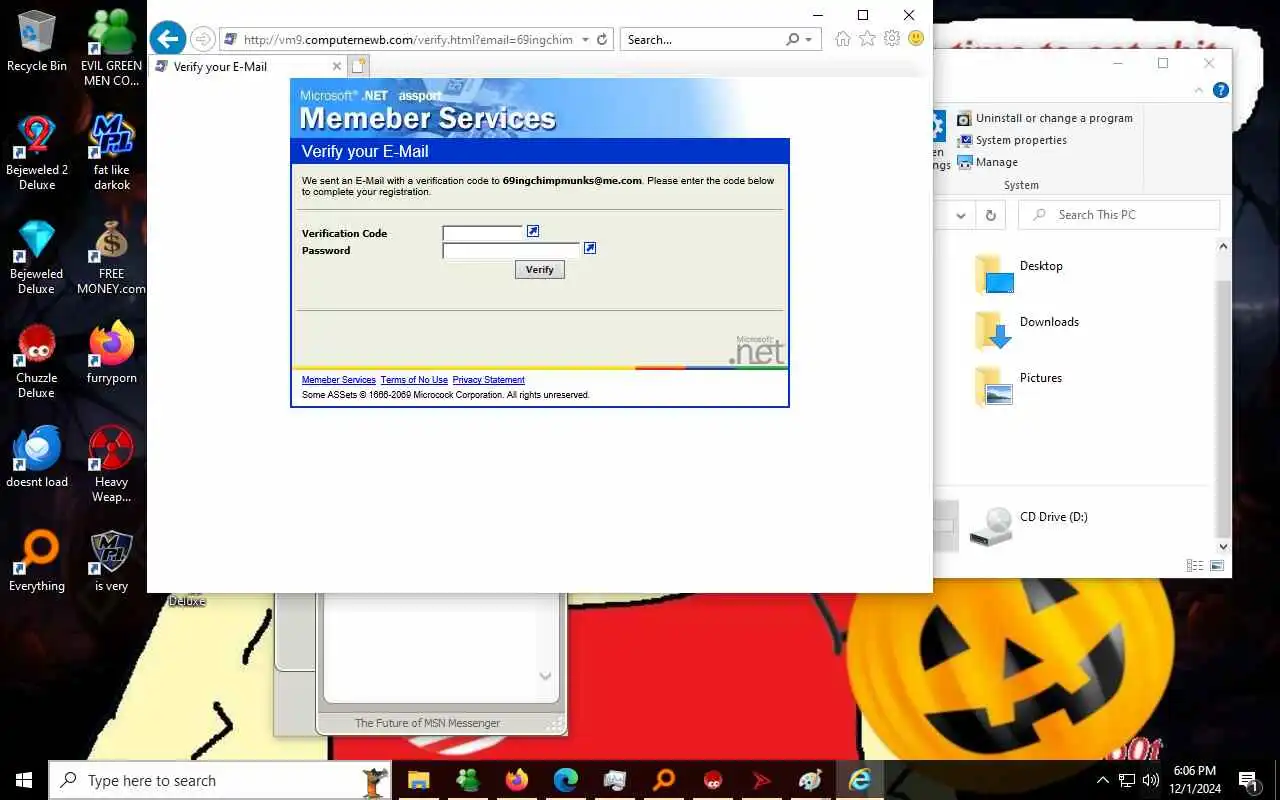Open the IE search provider dropdown

(808, 40)
